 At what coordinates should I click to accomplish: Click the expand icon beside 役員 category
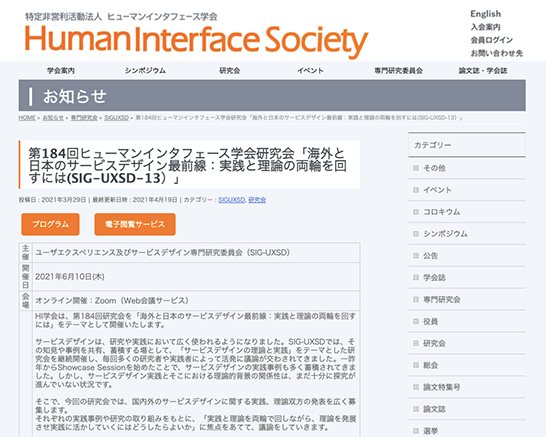416,322
